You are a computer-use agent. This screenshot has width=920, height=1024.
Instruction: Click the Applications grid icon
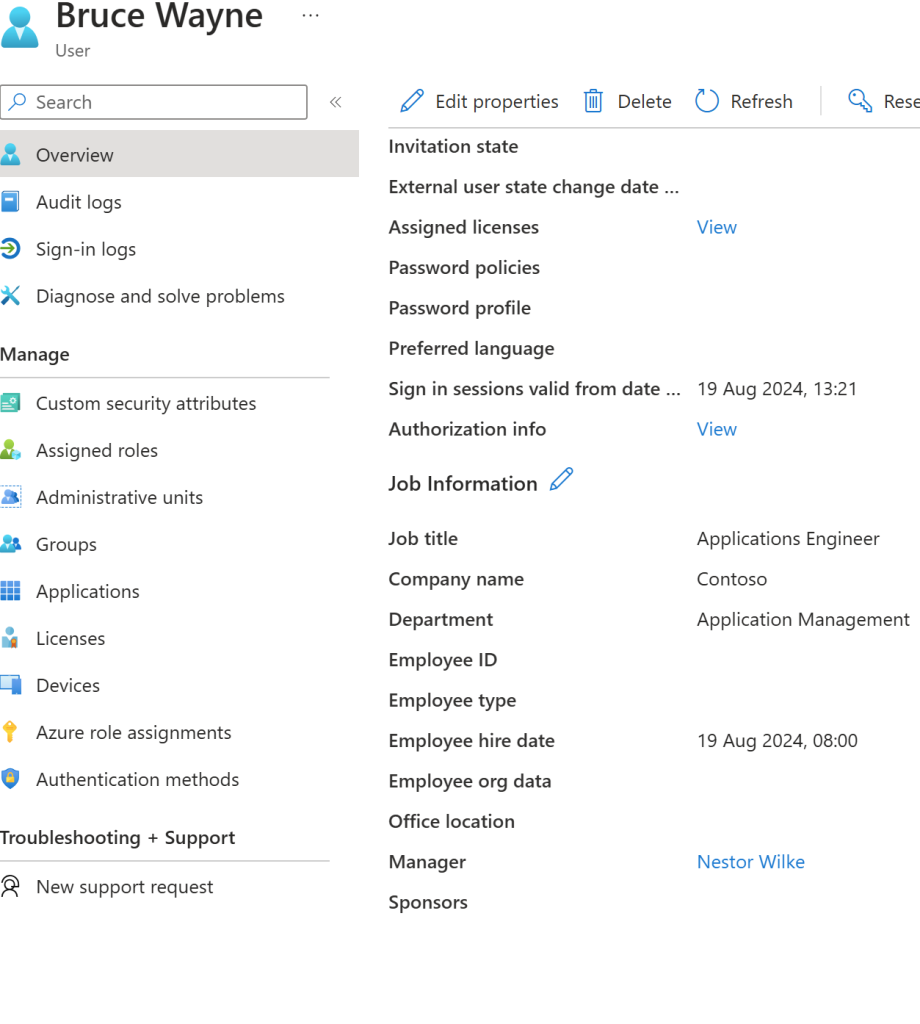coord(10,591)
